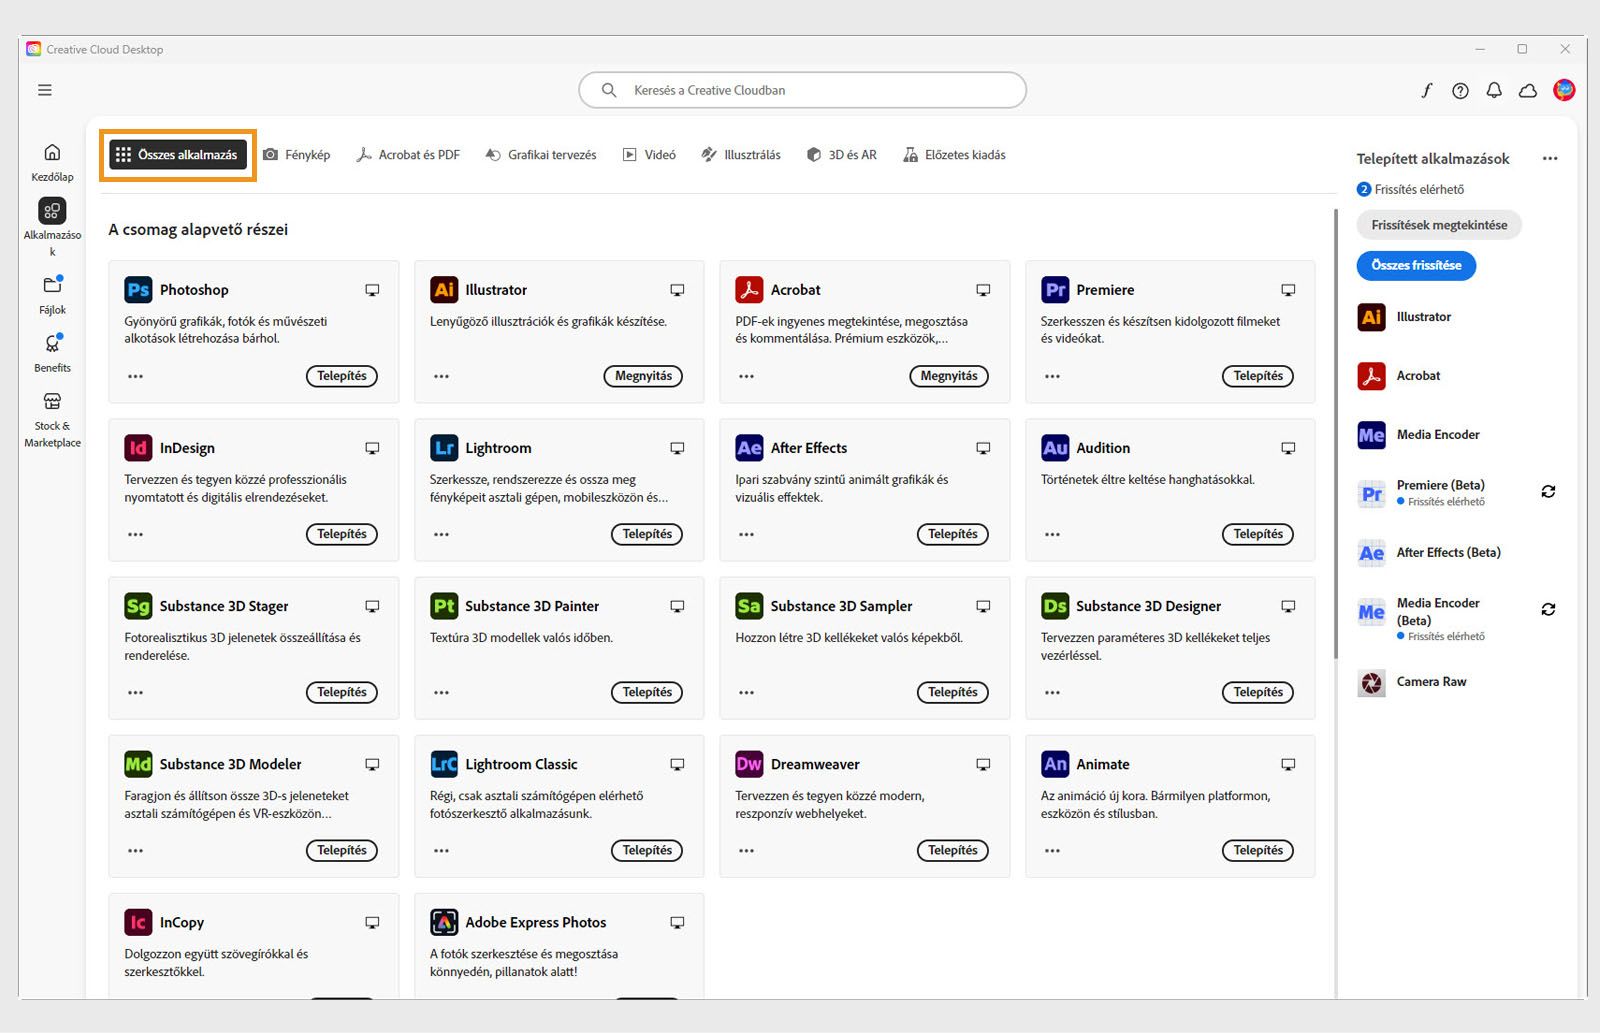Open the help question mark icon
Screen dimensions: 1600x1033
pyautogui.click(x=1460, y=90)
